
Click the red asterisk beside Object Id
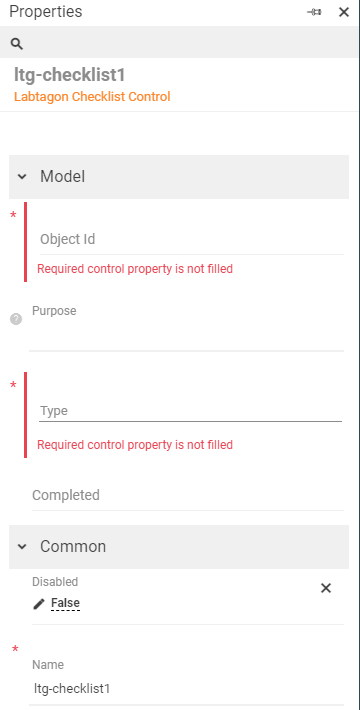pos(13,215)
